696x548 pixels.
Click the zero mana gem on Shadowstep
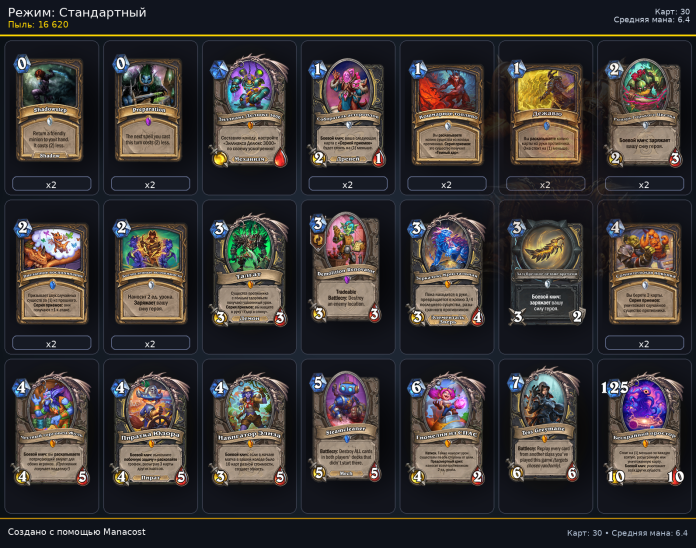22,64
